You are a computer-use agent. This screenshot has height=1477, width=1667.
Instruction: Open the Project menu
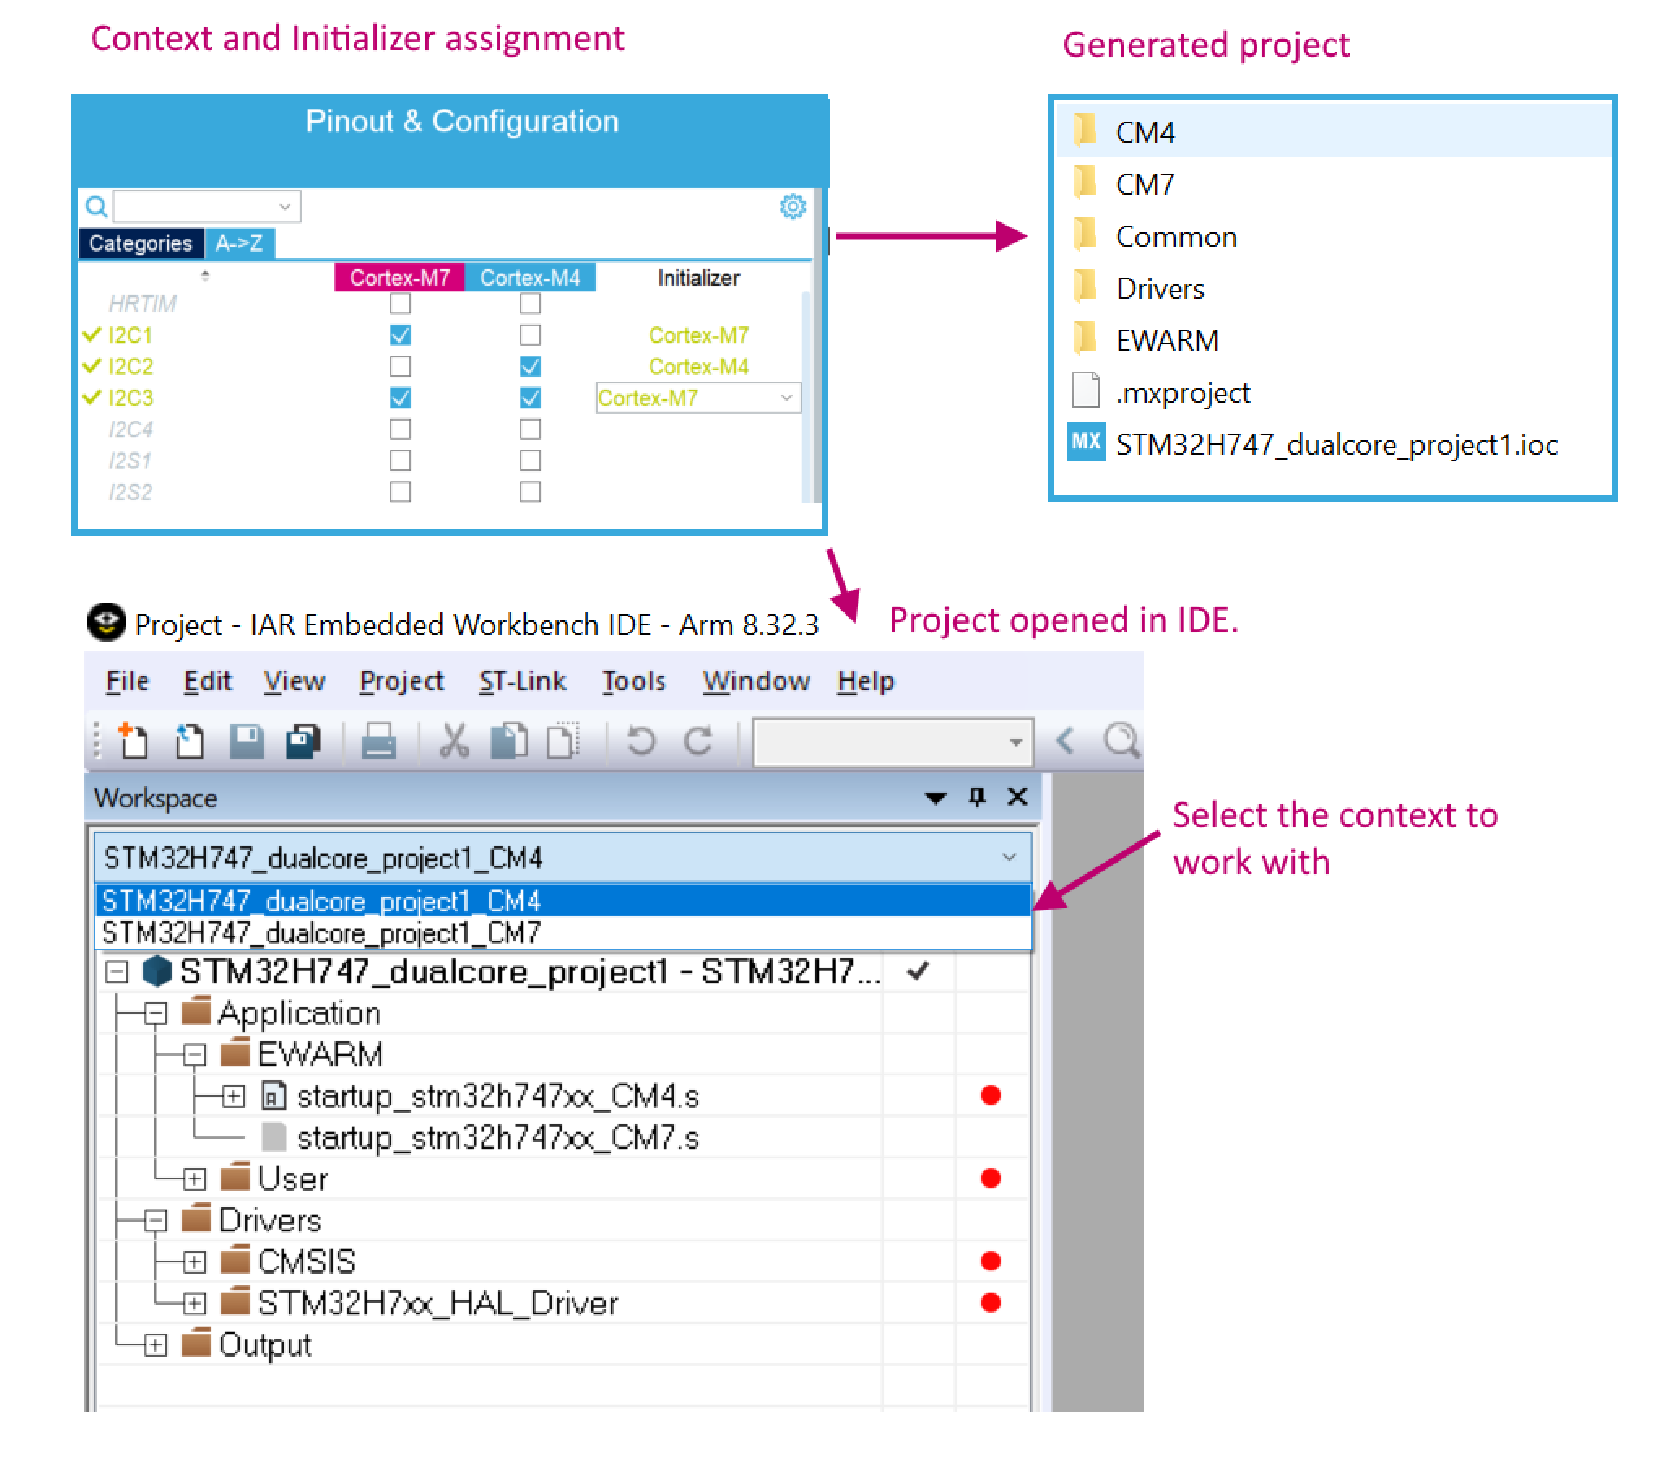coord(402,681)
